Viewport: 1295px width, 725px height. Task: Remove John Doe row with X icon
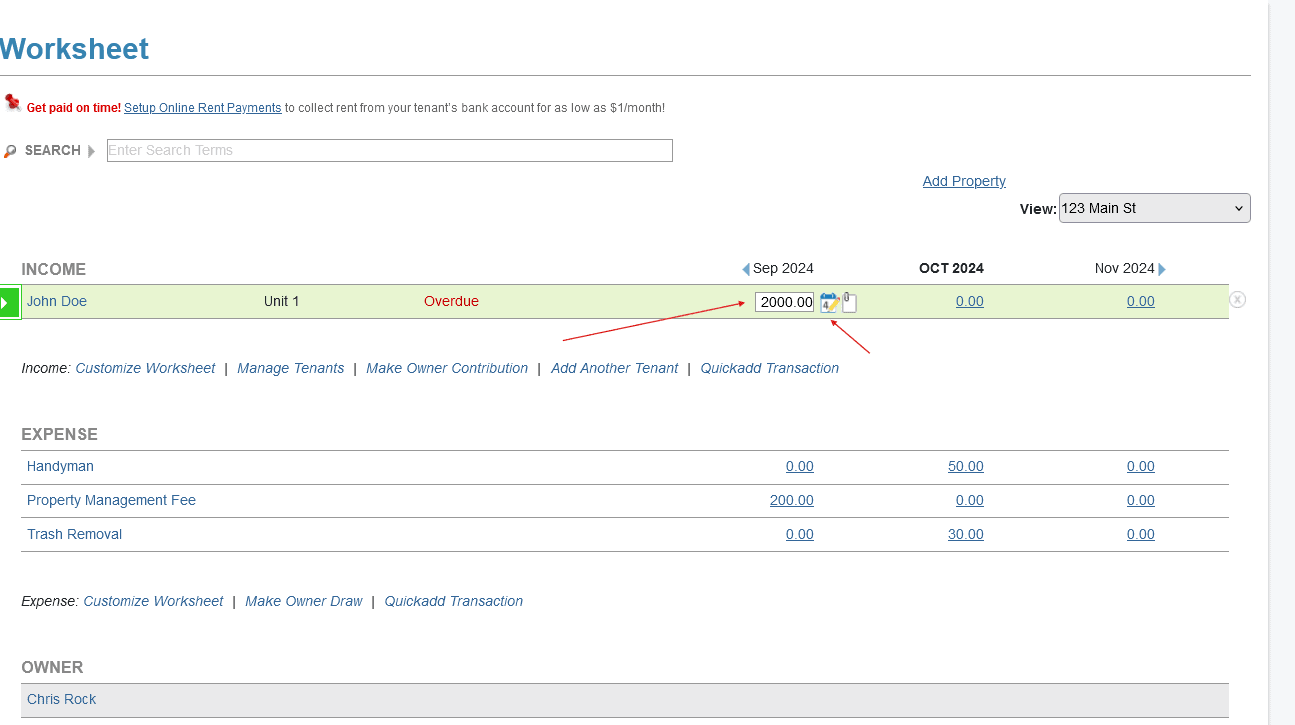click(1237, 299)
